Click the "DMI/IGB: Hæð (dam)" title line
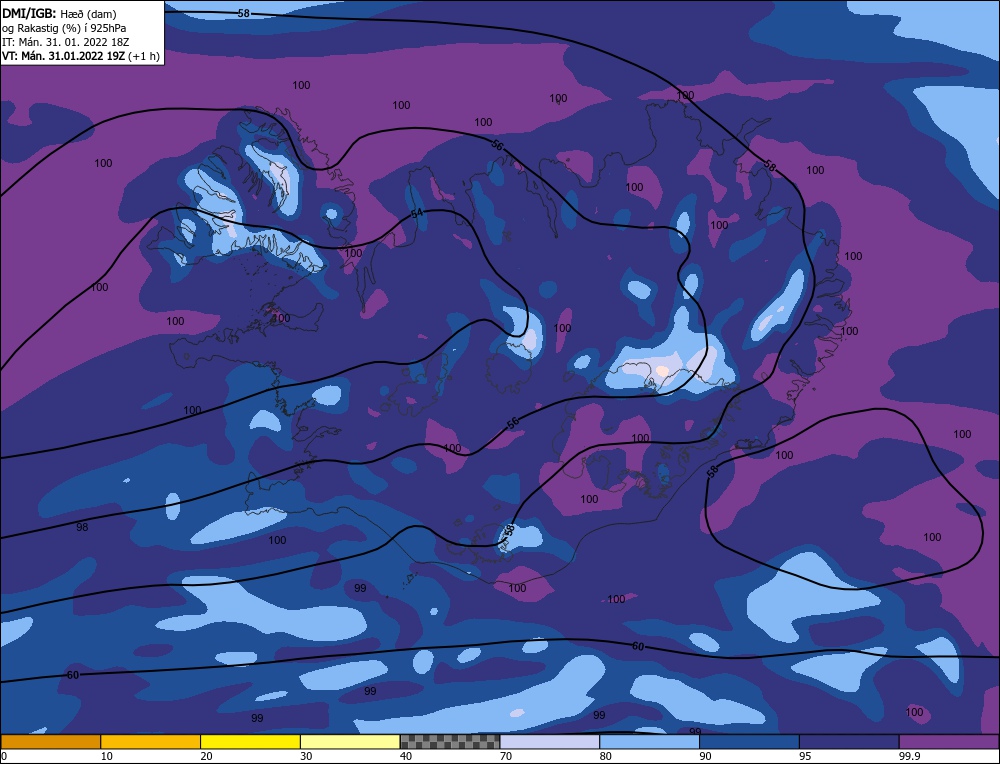Screen dimensions: 1000x764 59,13
